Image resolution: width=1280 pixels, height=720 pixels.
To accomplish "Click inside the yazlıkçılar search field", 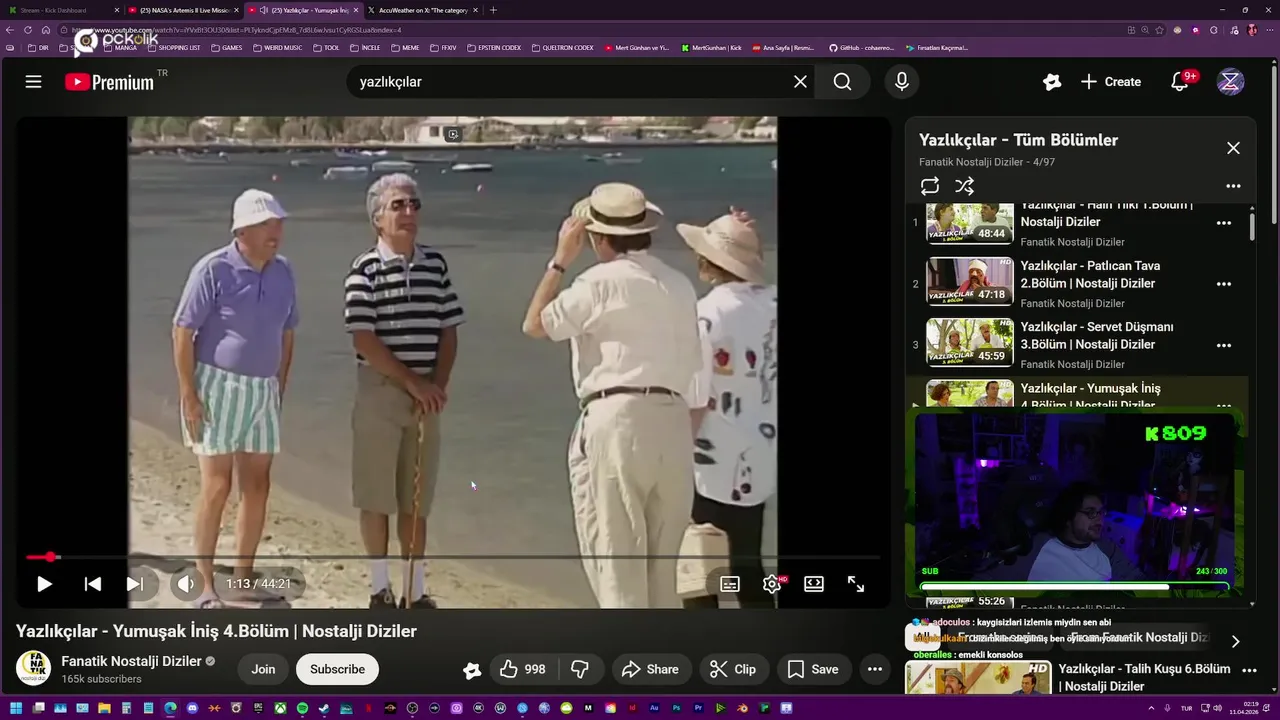I will tap(570, 82).
